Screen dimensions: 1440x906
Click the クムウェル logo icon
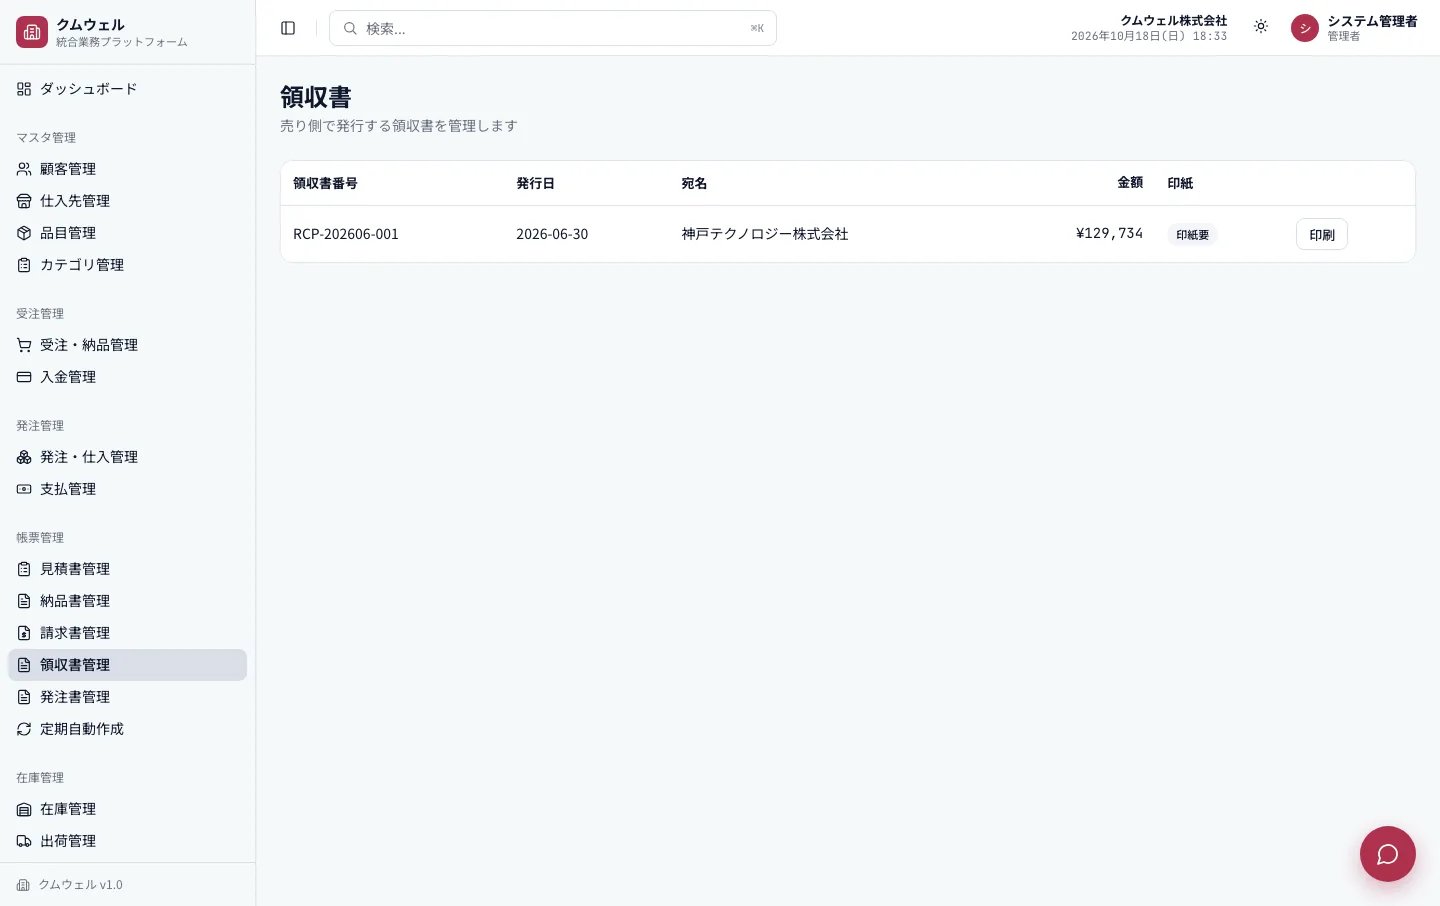tap(32, 32)
